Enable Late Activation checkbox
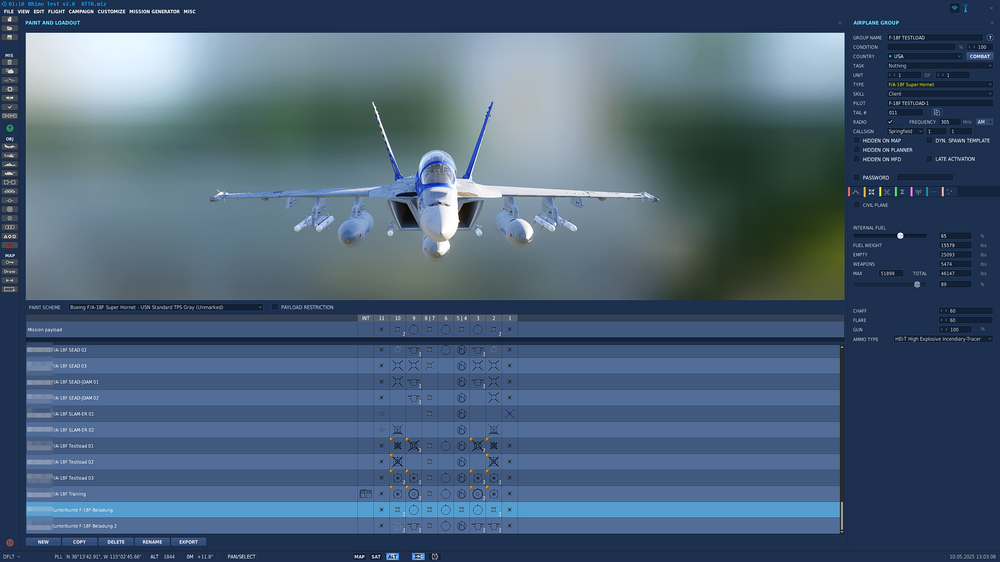The width and height of the screenshot is (1000, 562). pos(929,159)
